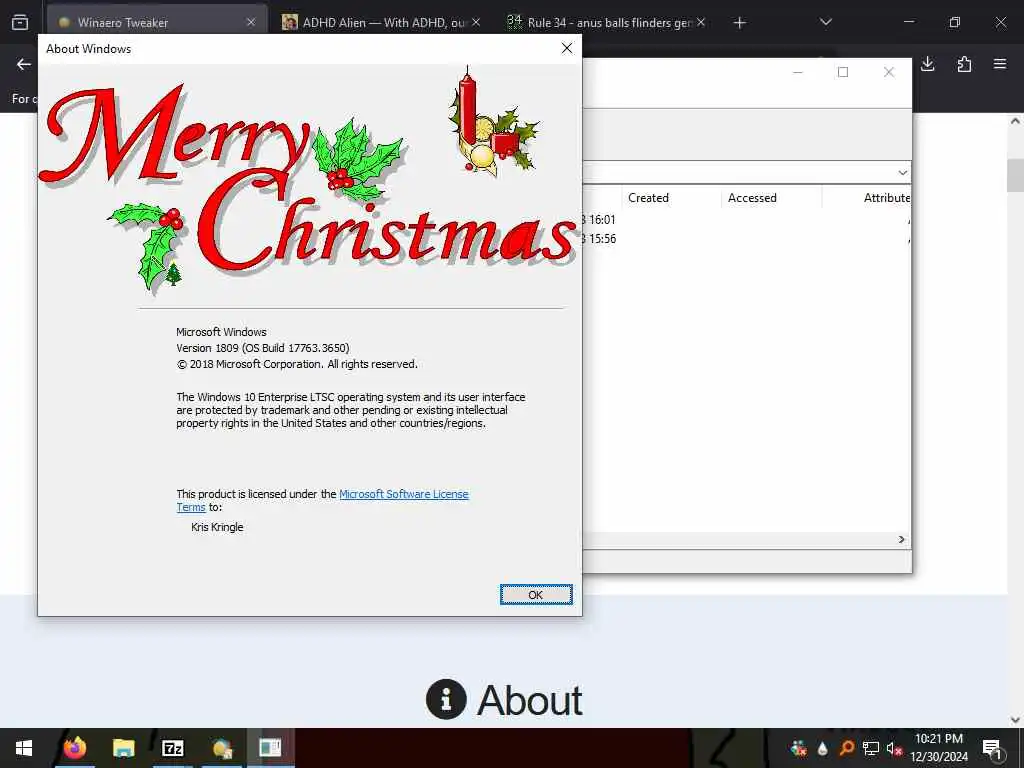Open the muted volume tray icon
Viewport: 1024px width, 768px height.
tap(894, 748)
